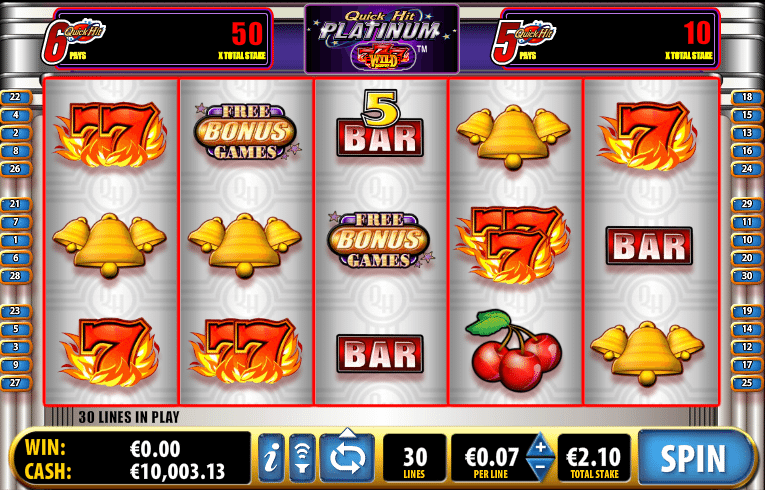Click the Free Bonus Games symbol on reel two
Image resolution: width=765 pixels, height=490 pixels.
pos(245,132)
